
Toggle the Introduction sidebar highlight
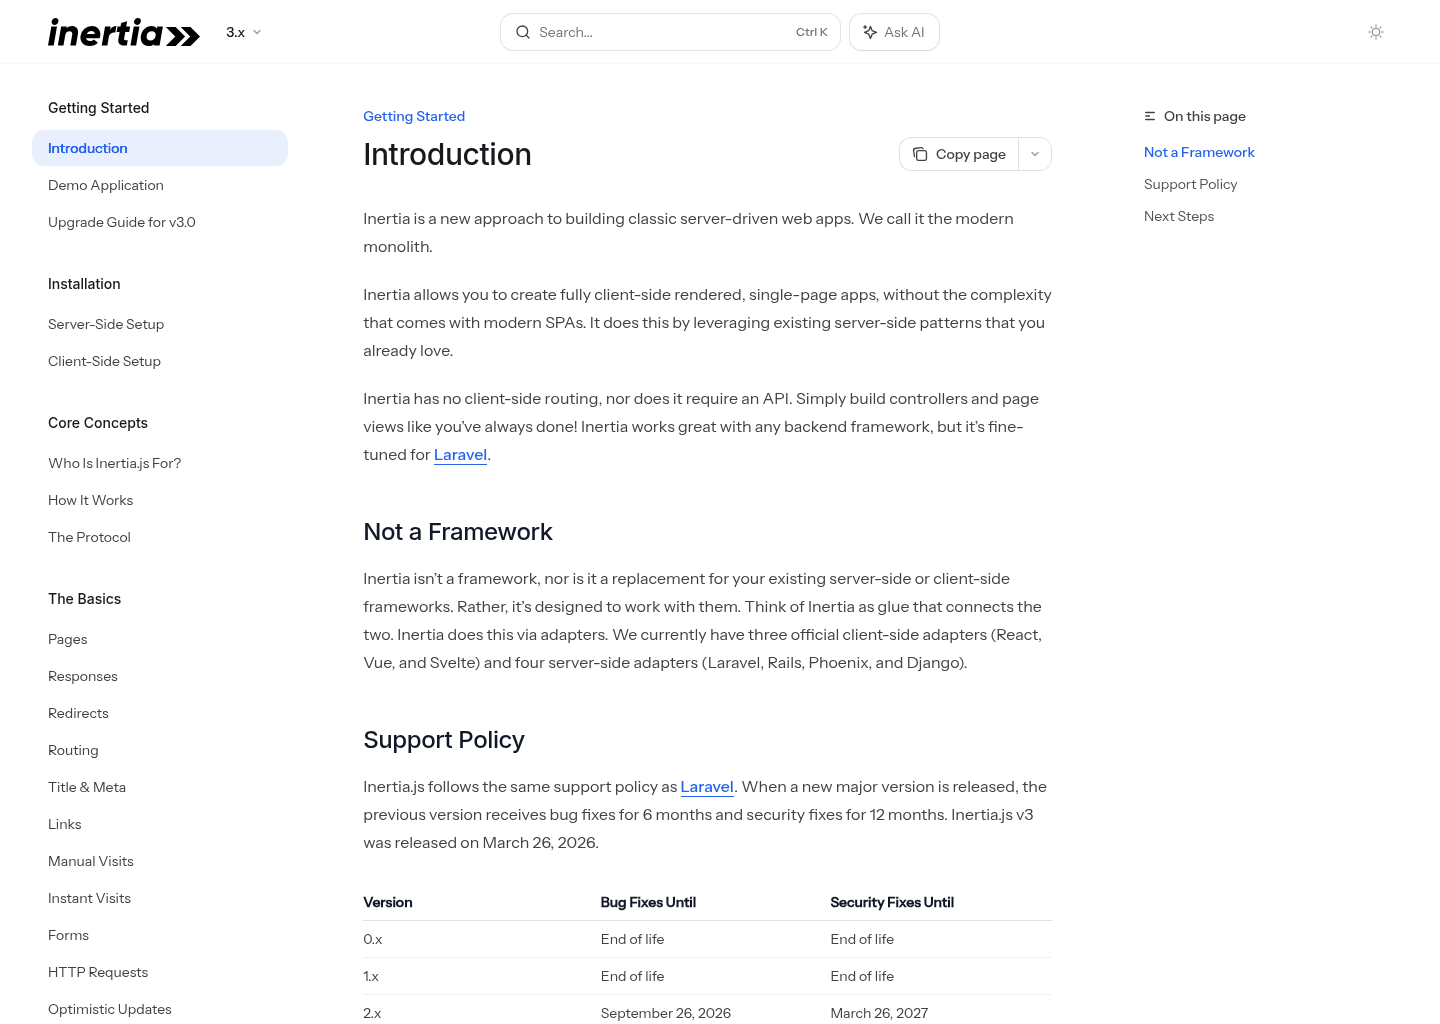[88, 148]
